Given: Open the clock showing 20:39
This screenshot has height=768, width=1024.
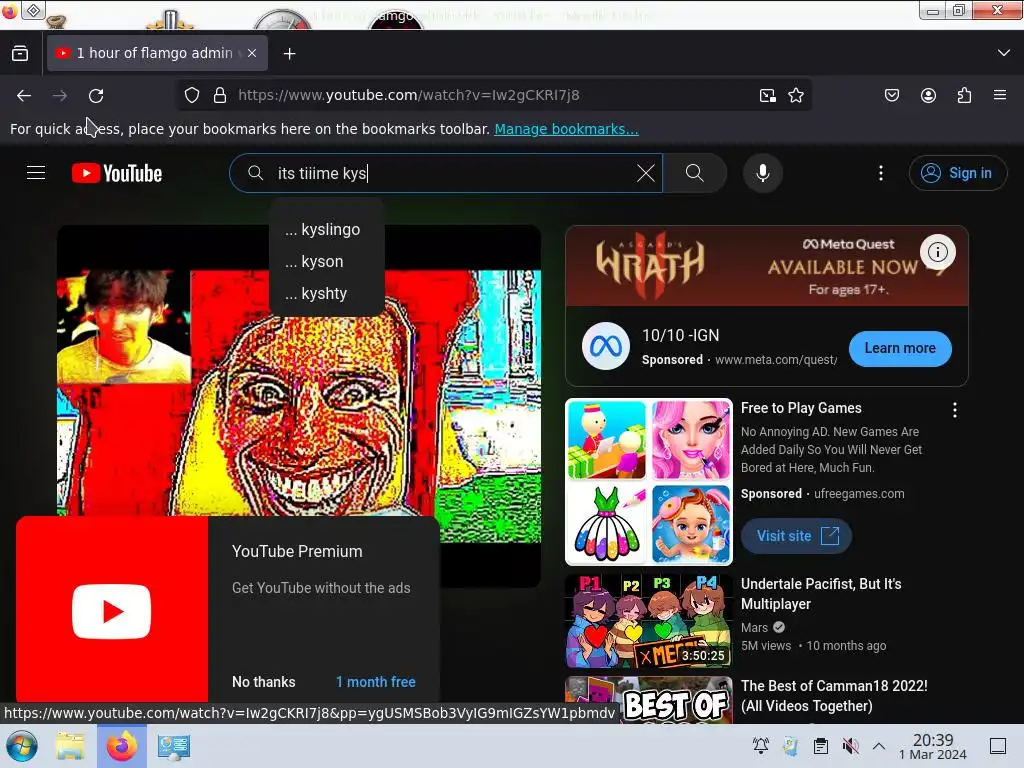Looking at the screenshot, I should [x=933, y=746].
